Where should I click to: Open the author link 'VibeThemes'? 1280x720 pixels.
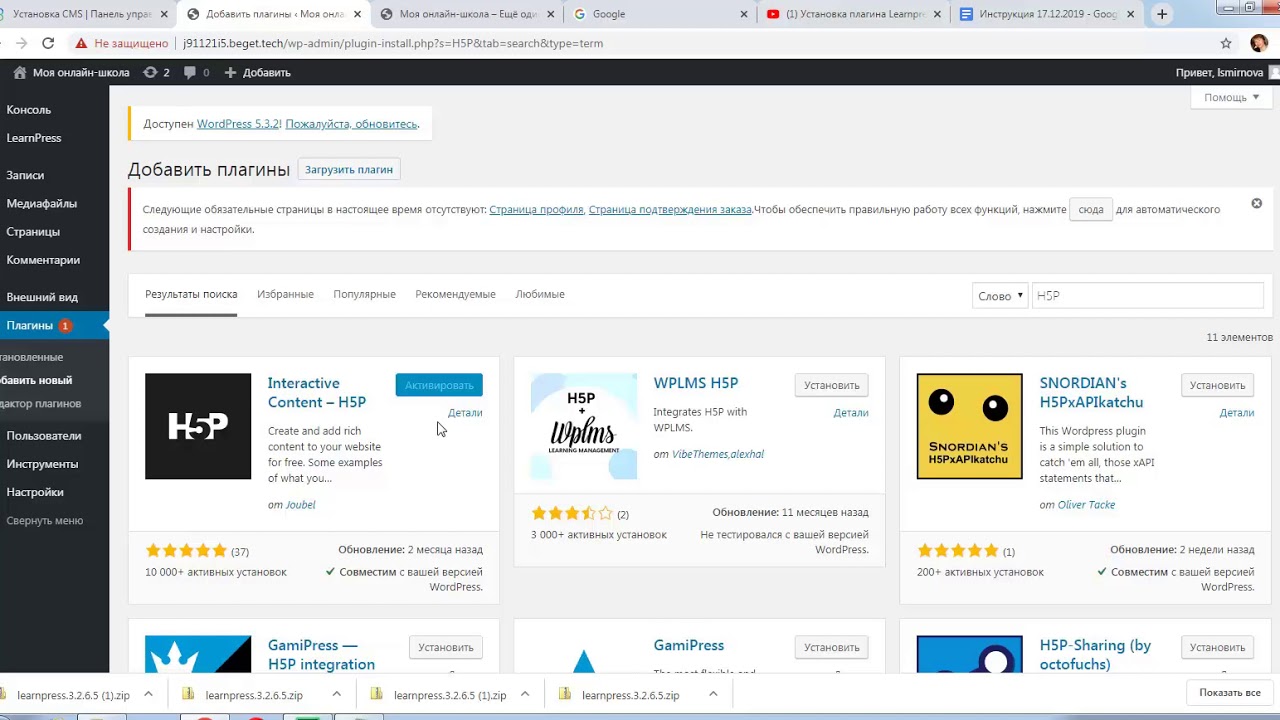(699, 454)
